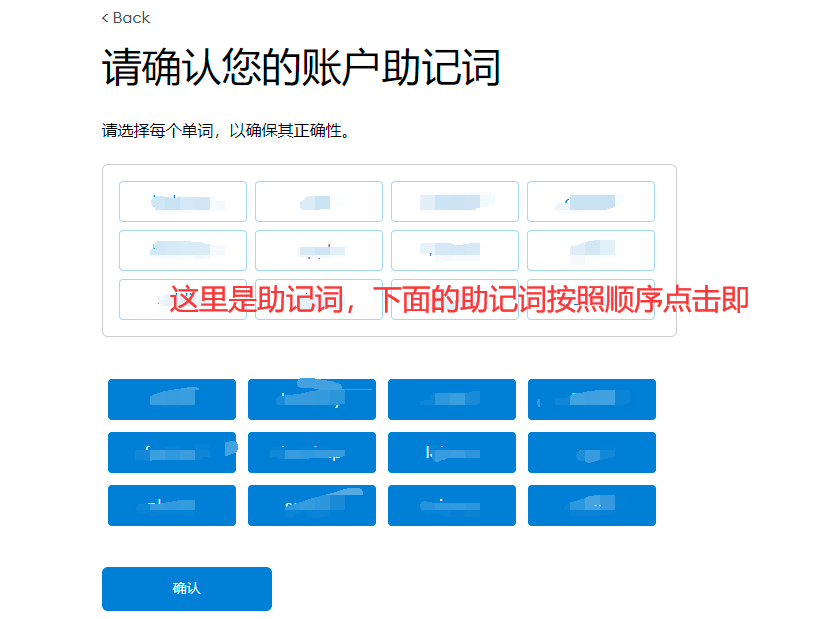Viewport: 835px width, 619px height.
Task: Click second outlined slot in first confirmation row
Action: click(x=319, y=201)
